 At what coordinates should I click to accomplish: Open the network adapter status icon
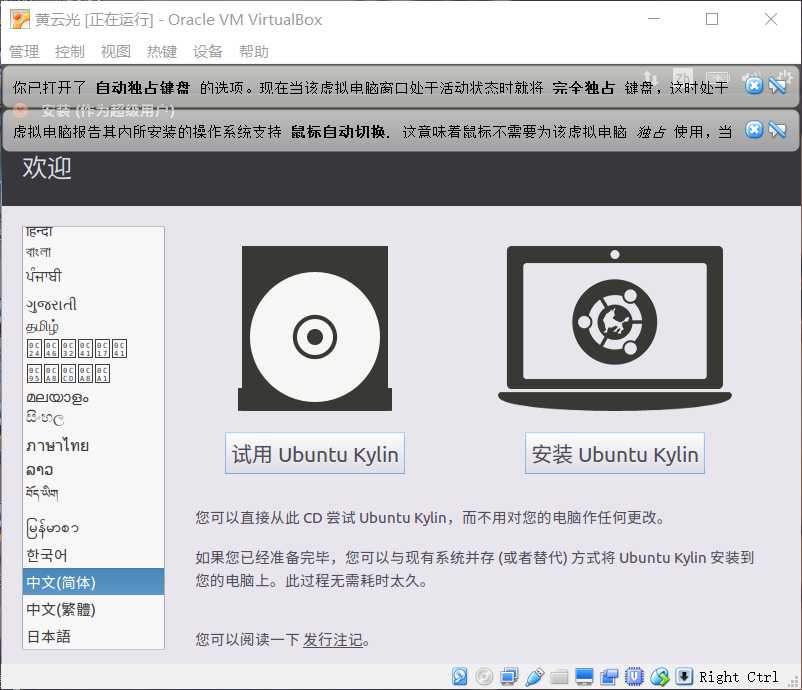(x=509, y=677)
